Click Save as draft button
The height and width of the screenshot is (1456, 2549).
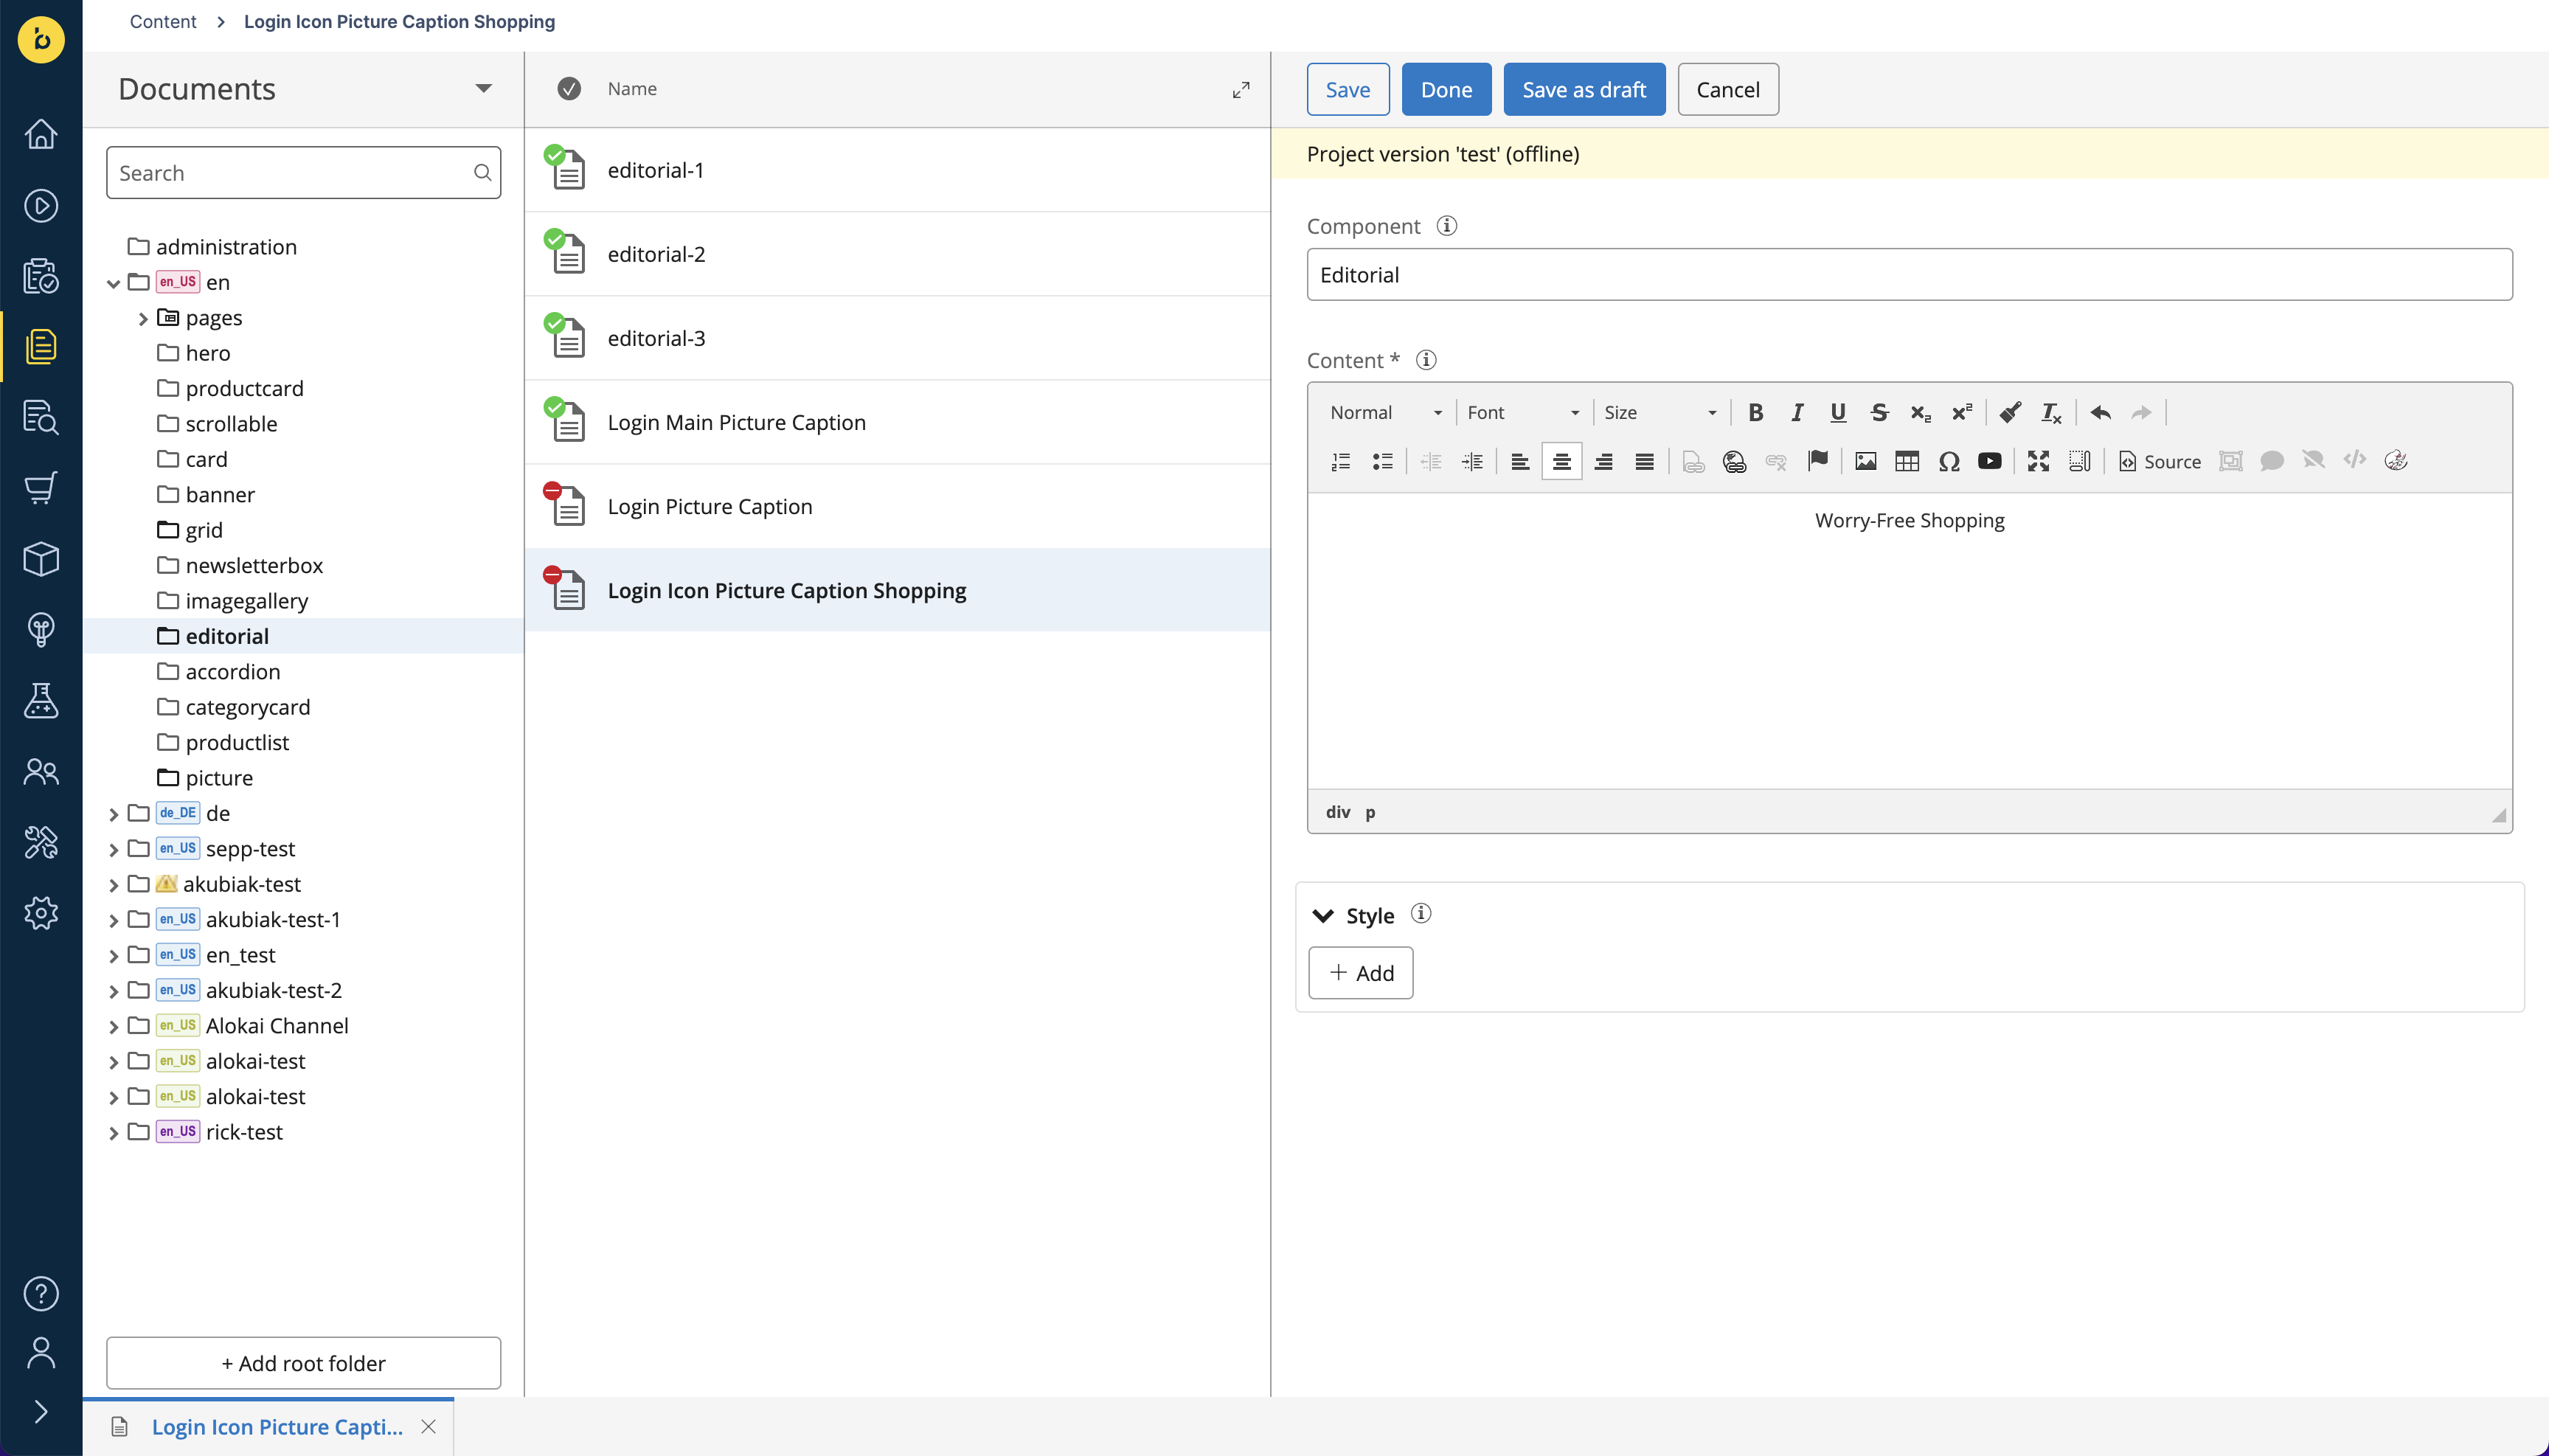tap(1584, 89)
